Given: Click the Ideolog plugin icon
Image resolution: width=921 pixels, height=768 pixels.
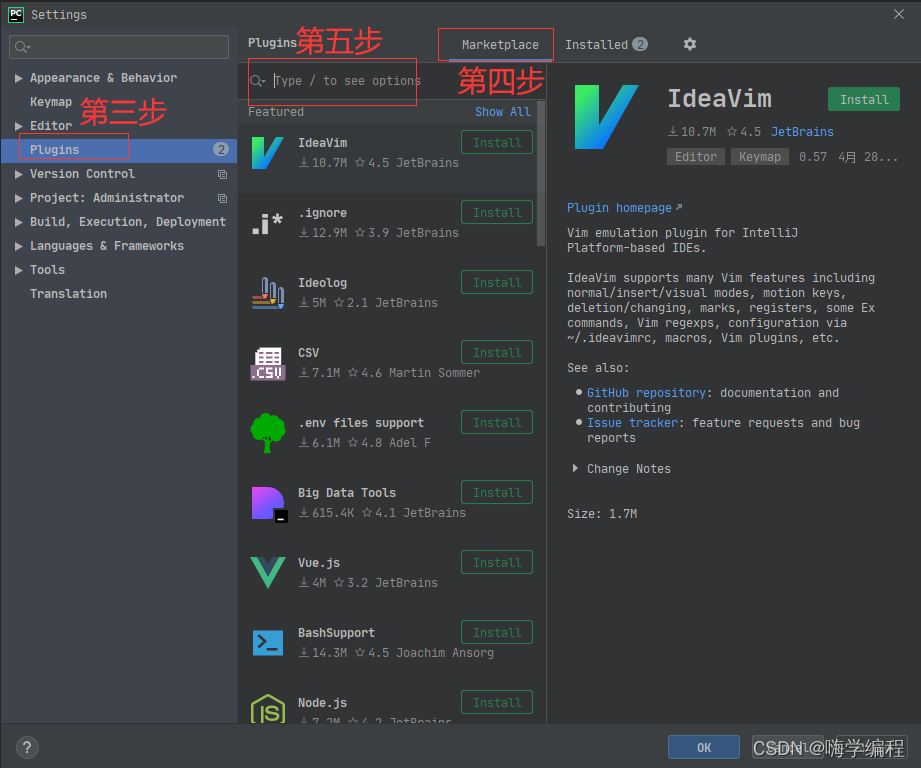Looking at the screenshot, I should tap(268, 293).
